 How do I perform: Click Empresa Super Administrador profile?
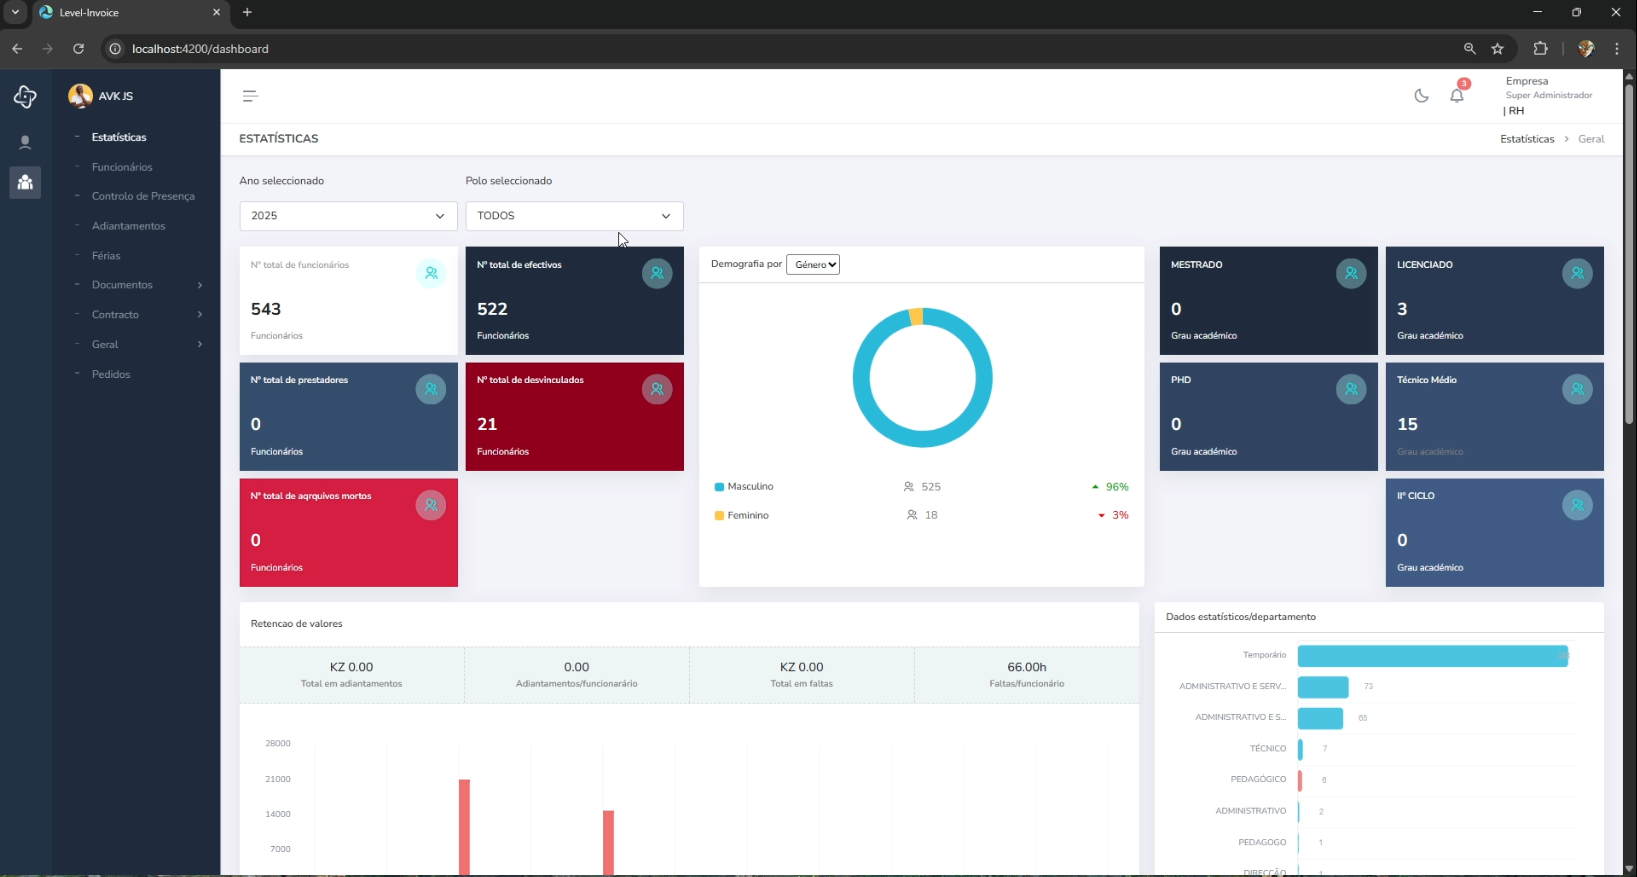click(x=1548, y=95)
